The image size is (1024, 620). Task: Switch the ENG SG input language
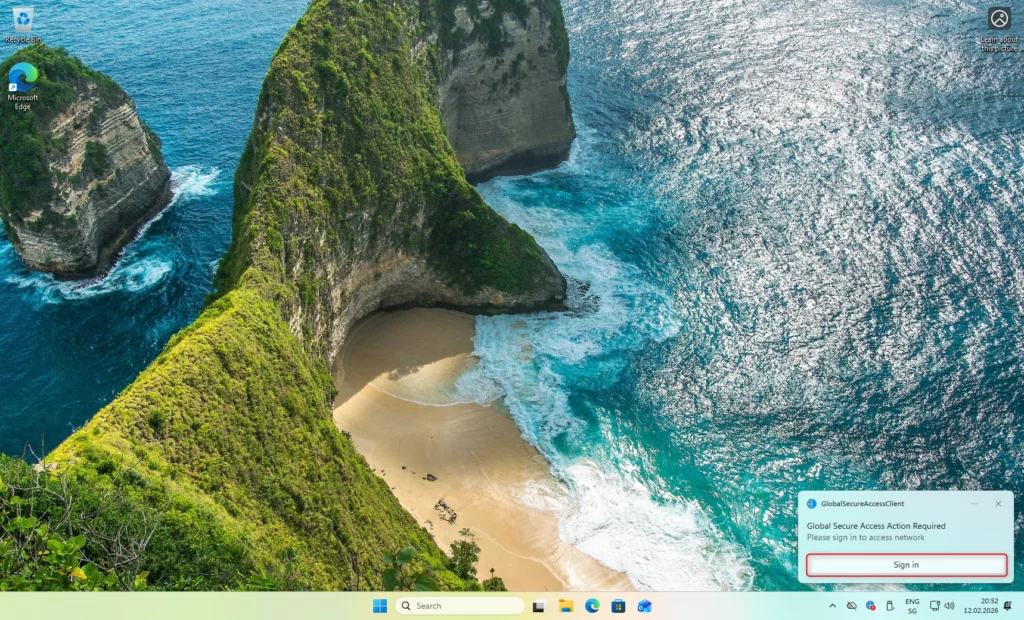[912, 606]
